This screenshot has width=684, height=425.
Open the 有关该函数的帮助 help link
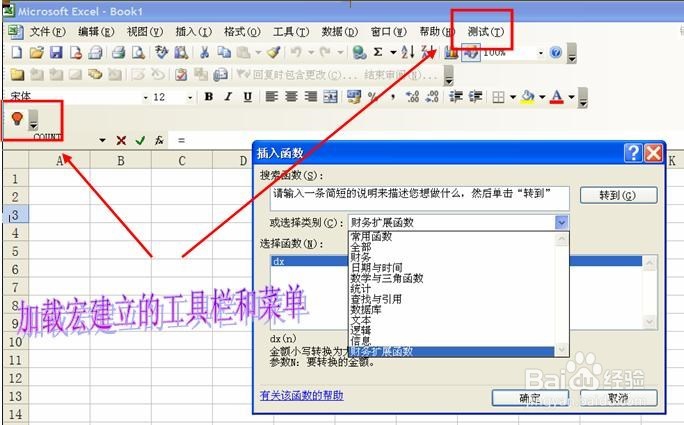[x=301, y=395]
